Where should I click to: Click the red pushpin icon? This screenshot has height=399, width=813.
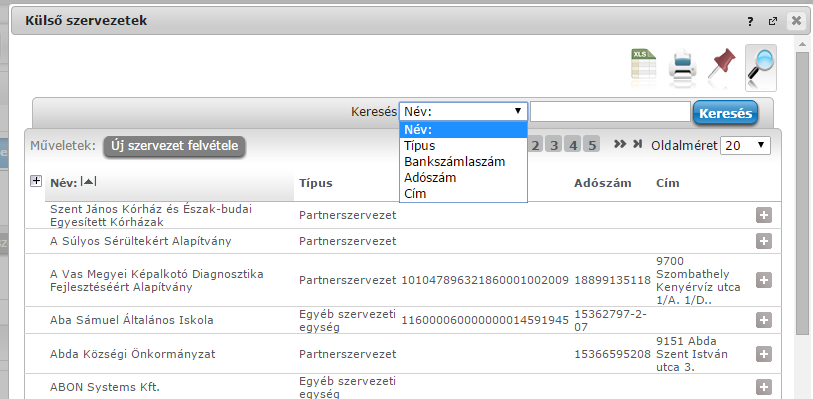(x=722, y=64)
